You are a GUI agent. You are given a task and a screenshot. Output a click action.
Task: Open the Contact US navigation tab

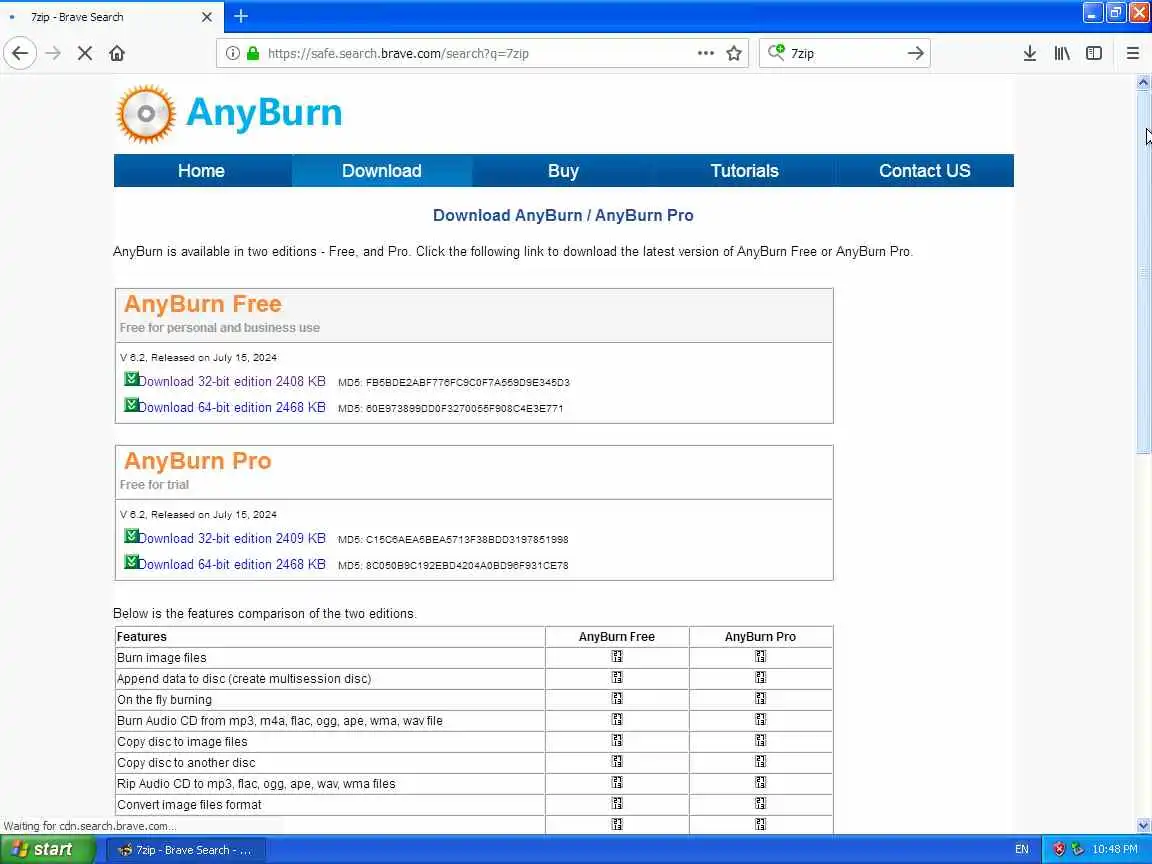[x=924, y=170]
